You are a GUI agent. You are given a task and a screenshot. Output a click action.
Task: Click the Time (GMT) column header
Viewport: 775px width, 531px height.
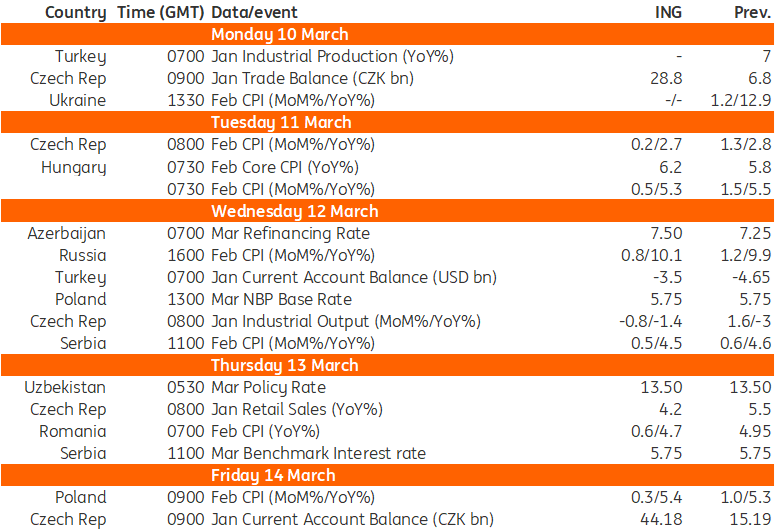tap(160, 12)
